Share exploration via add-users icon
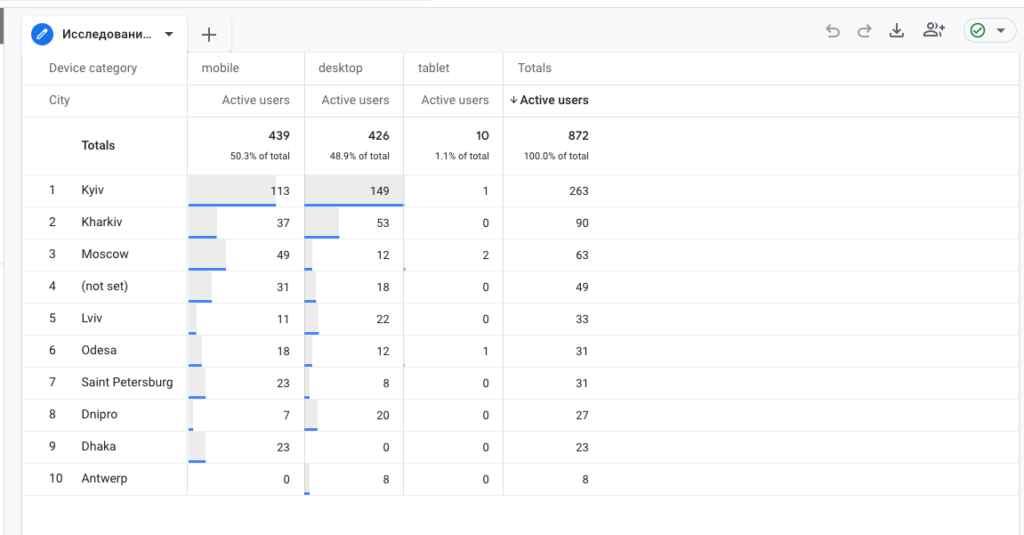Screen dimensions: 1024x535 (934, 31)
